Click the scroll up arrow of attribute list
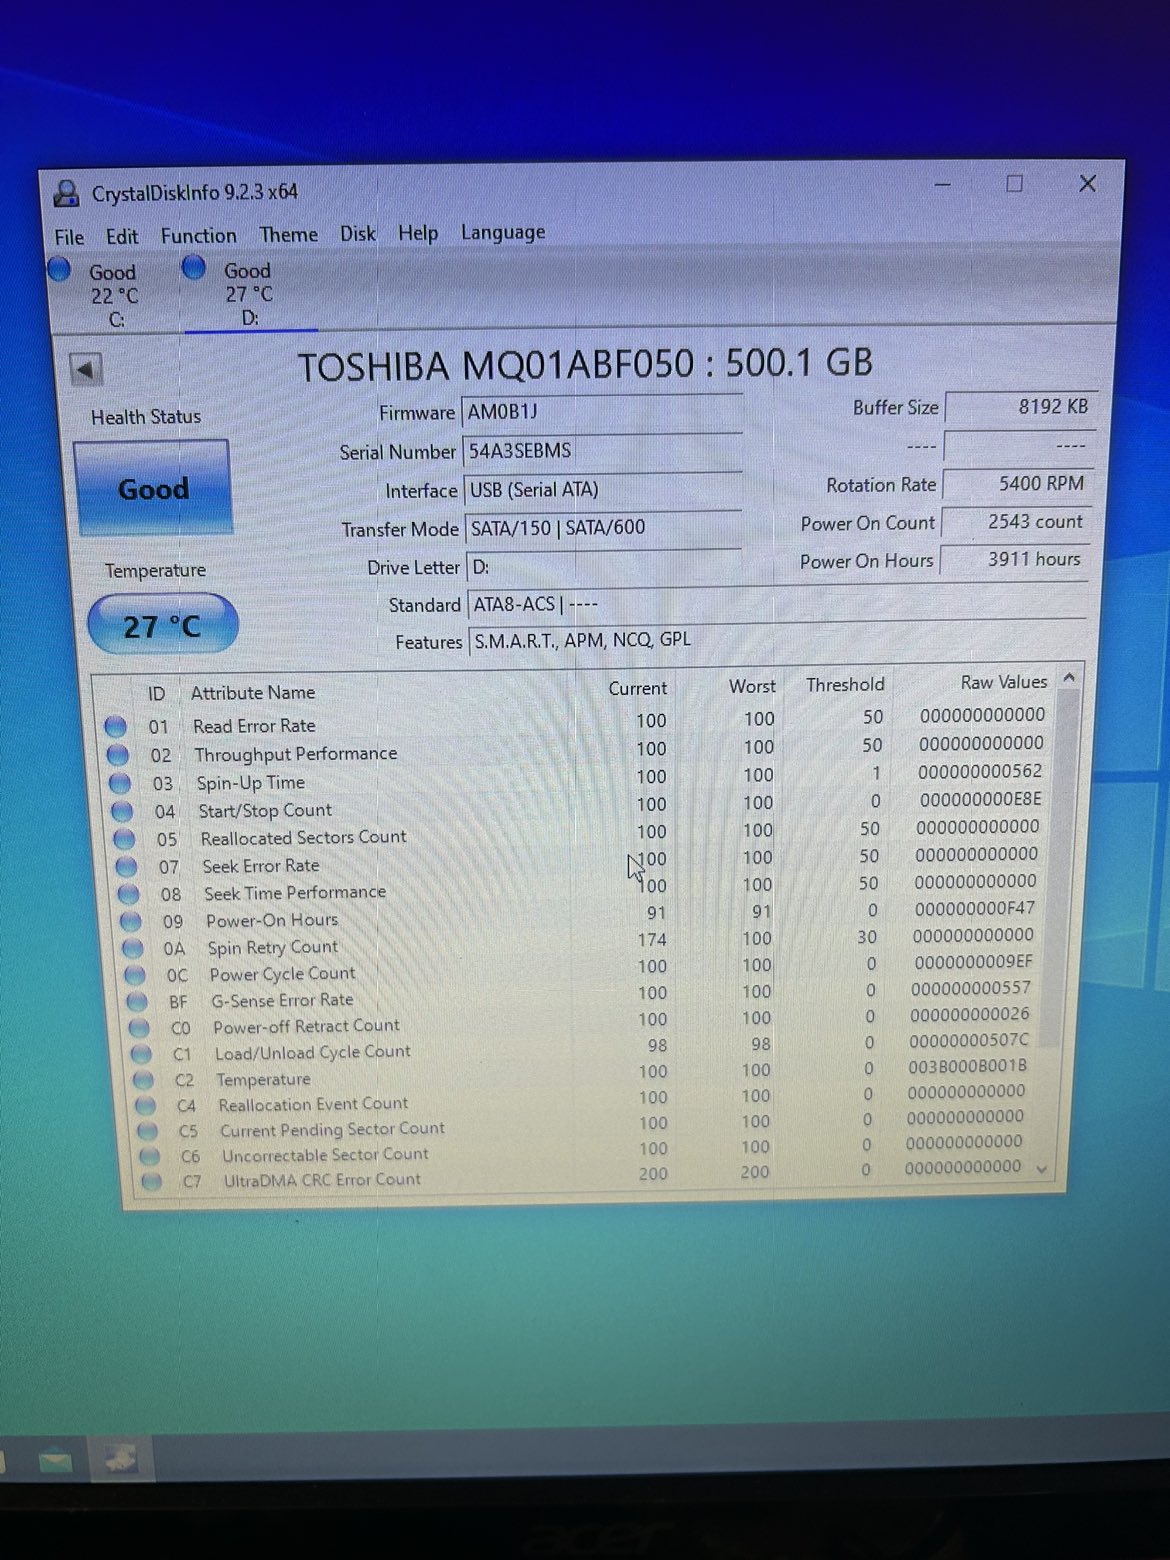This screenshot has height=1560, width=1170. 1069,679
